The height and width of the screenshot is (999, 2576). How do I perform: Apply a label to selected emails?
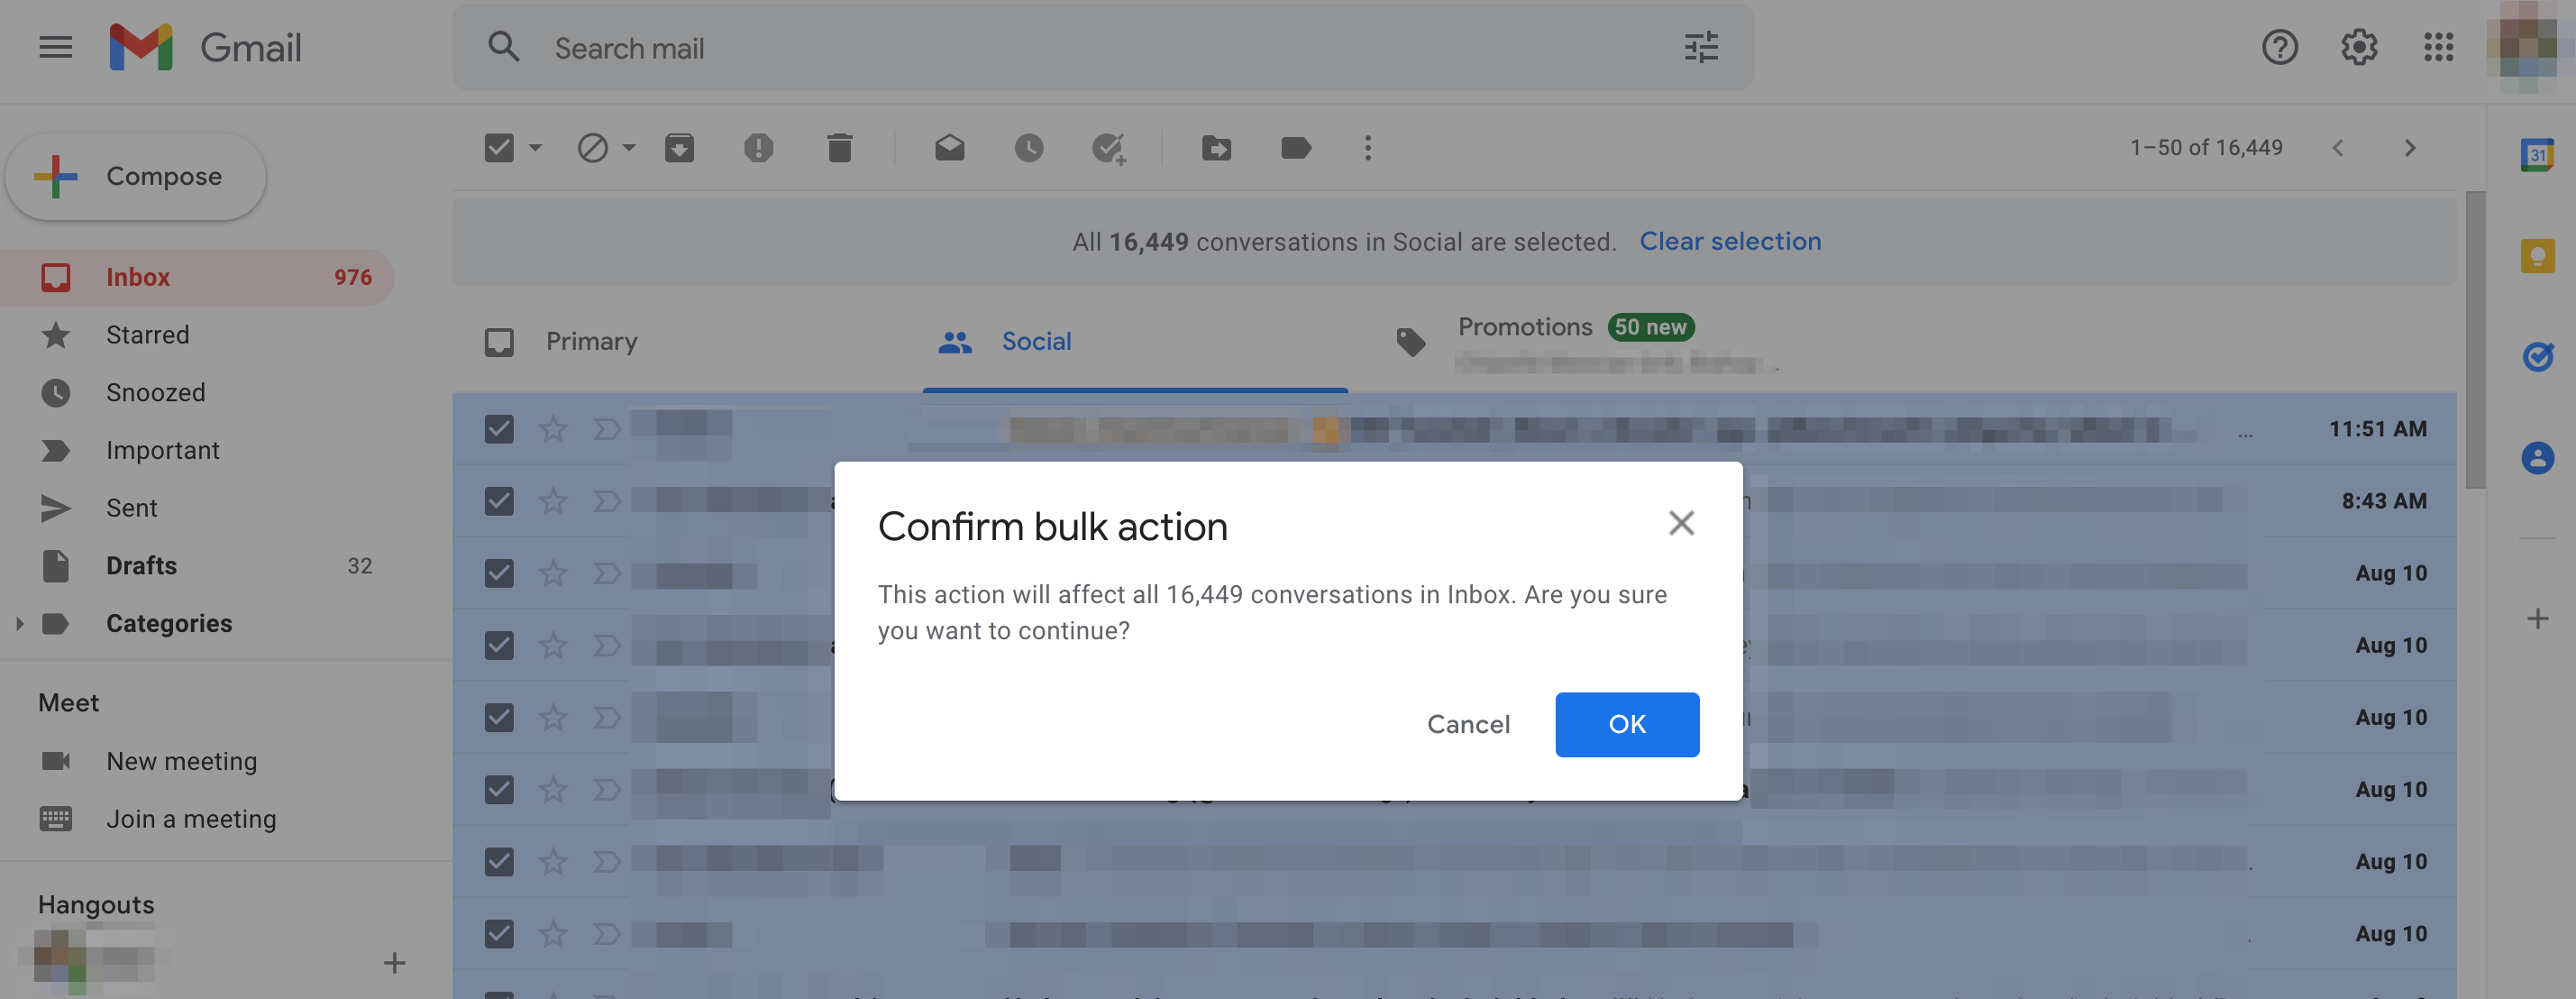pos(1296,147)
